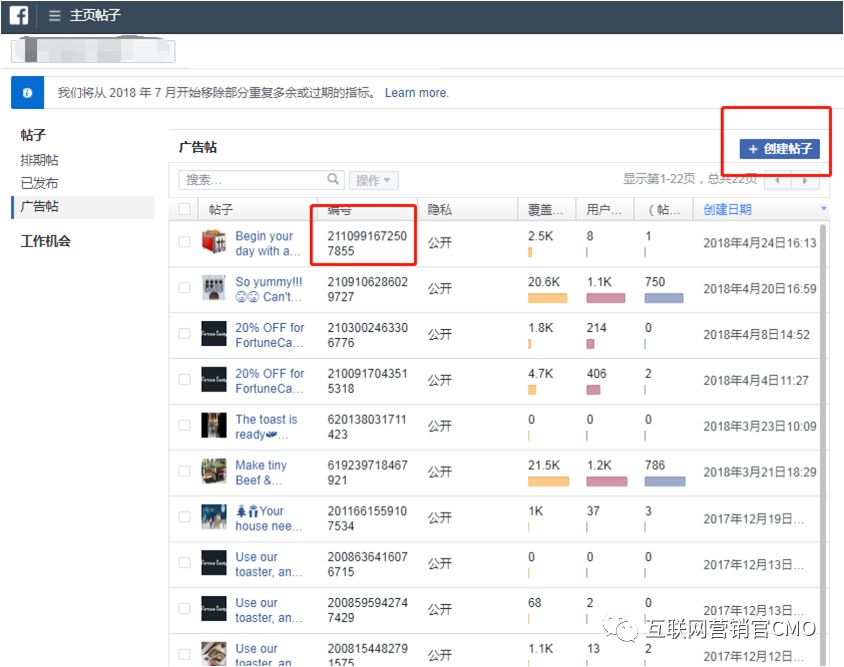Click the Facebook logo icon
The width and height of the screenshot is (844, 667).
[x=19, y=15]
